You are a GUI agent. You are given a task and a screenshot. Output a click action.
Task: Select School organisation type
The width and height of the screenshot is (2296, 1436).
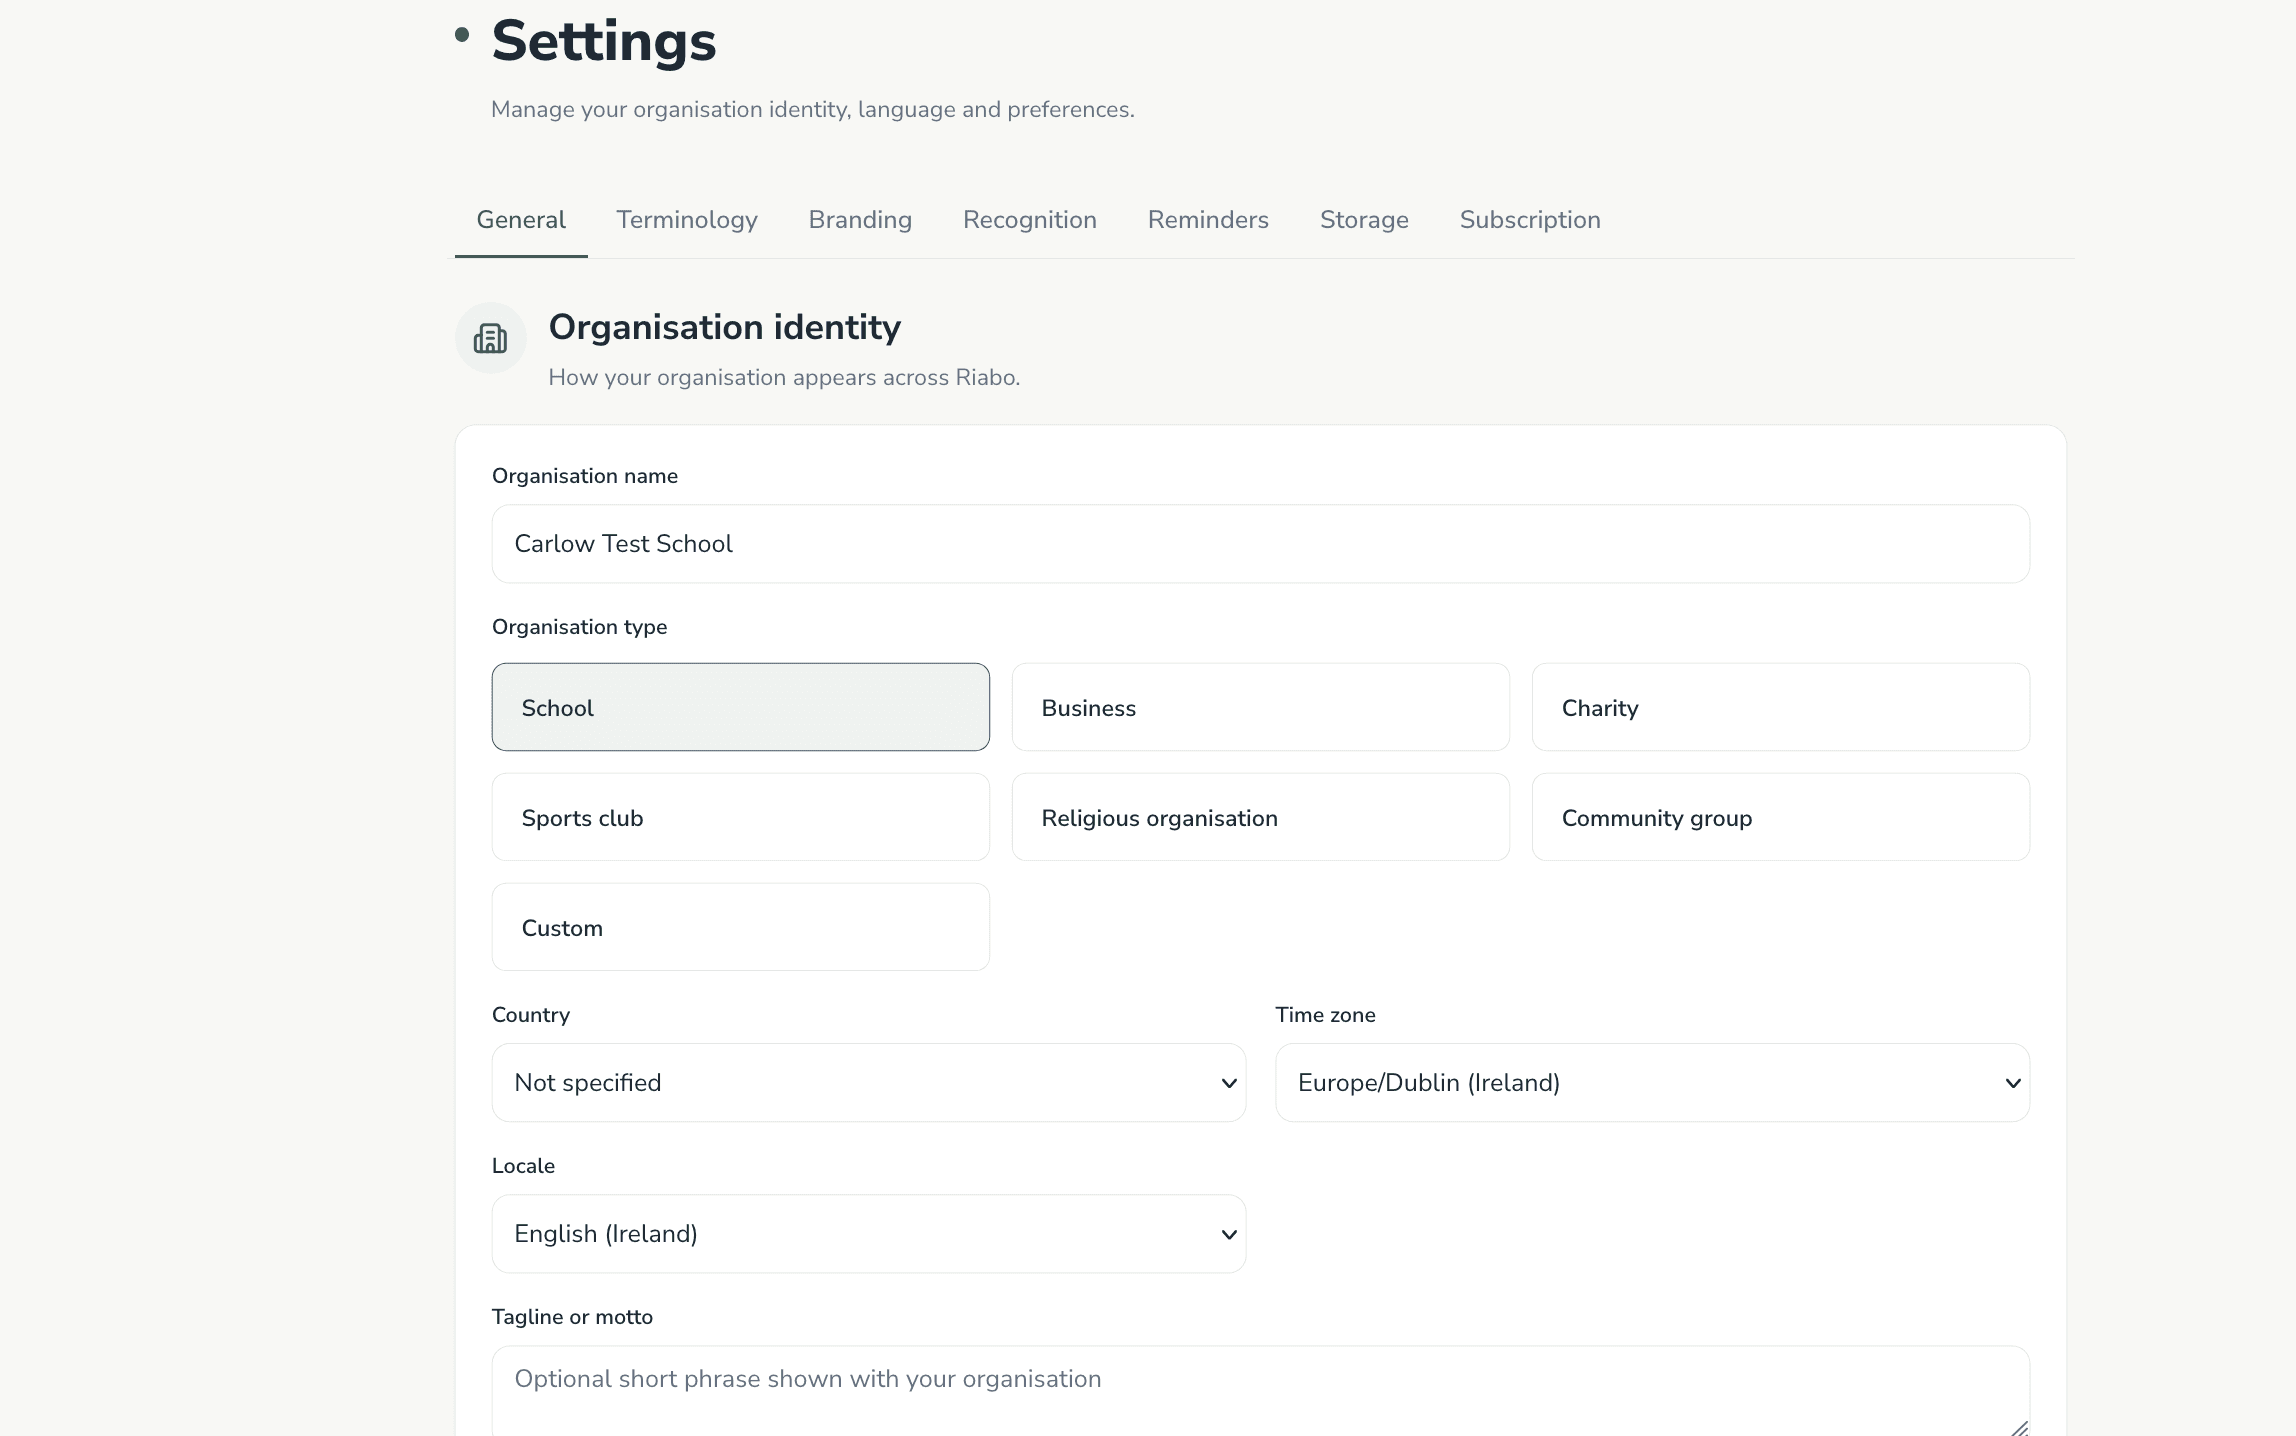tap(741, 707)
